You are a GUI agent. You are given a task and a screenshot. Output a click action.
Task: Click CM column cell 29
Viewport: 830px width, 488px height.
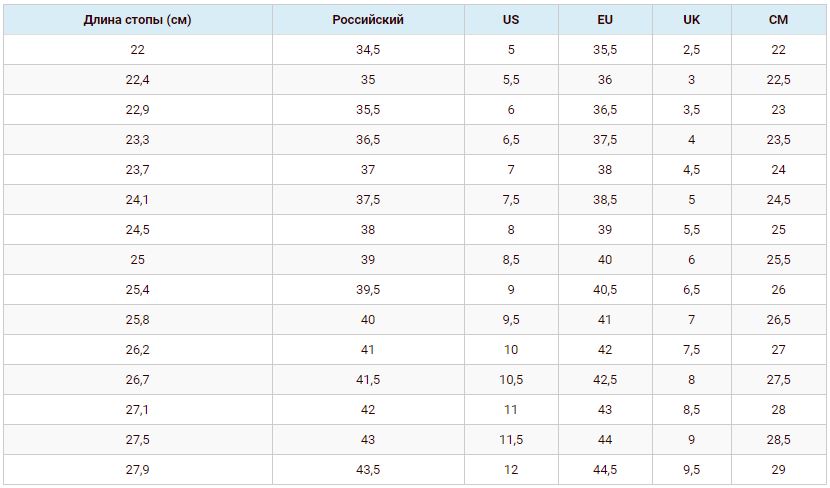point(778,470)
